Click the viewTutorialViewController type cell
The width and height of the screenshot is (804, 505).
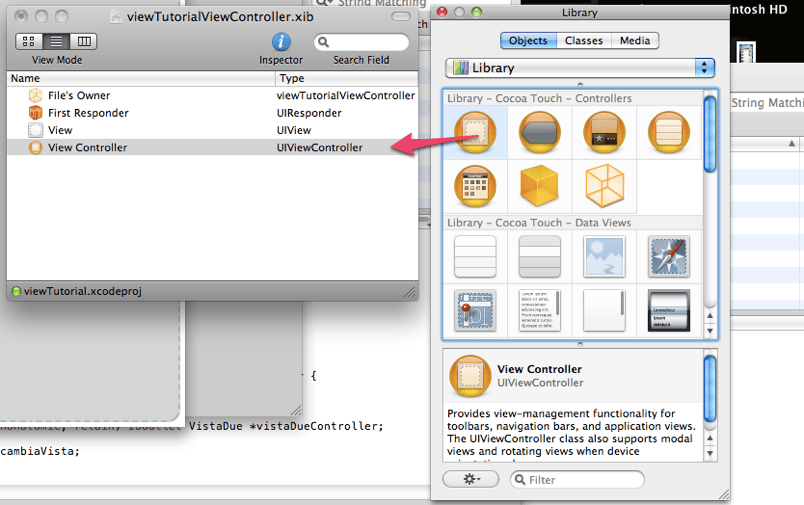[x=346, y=95]
